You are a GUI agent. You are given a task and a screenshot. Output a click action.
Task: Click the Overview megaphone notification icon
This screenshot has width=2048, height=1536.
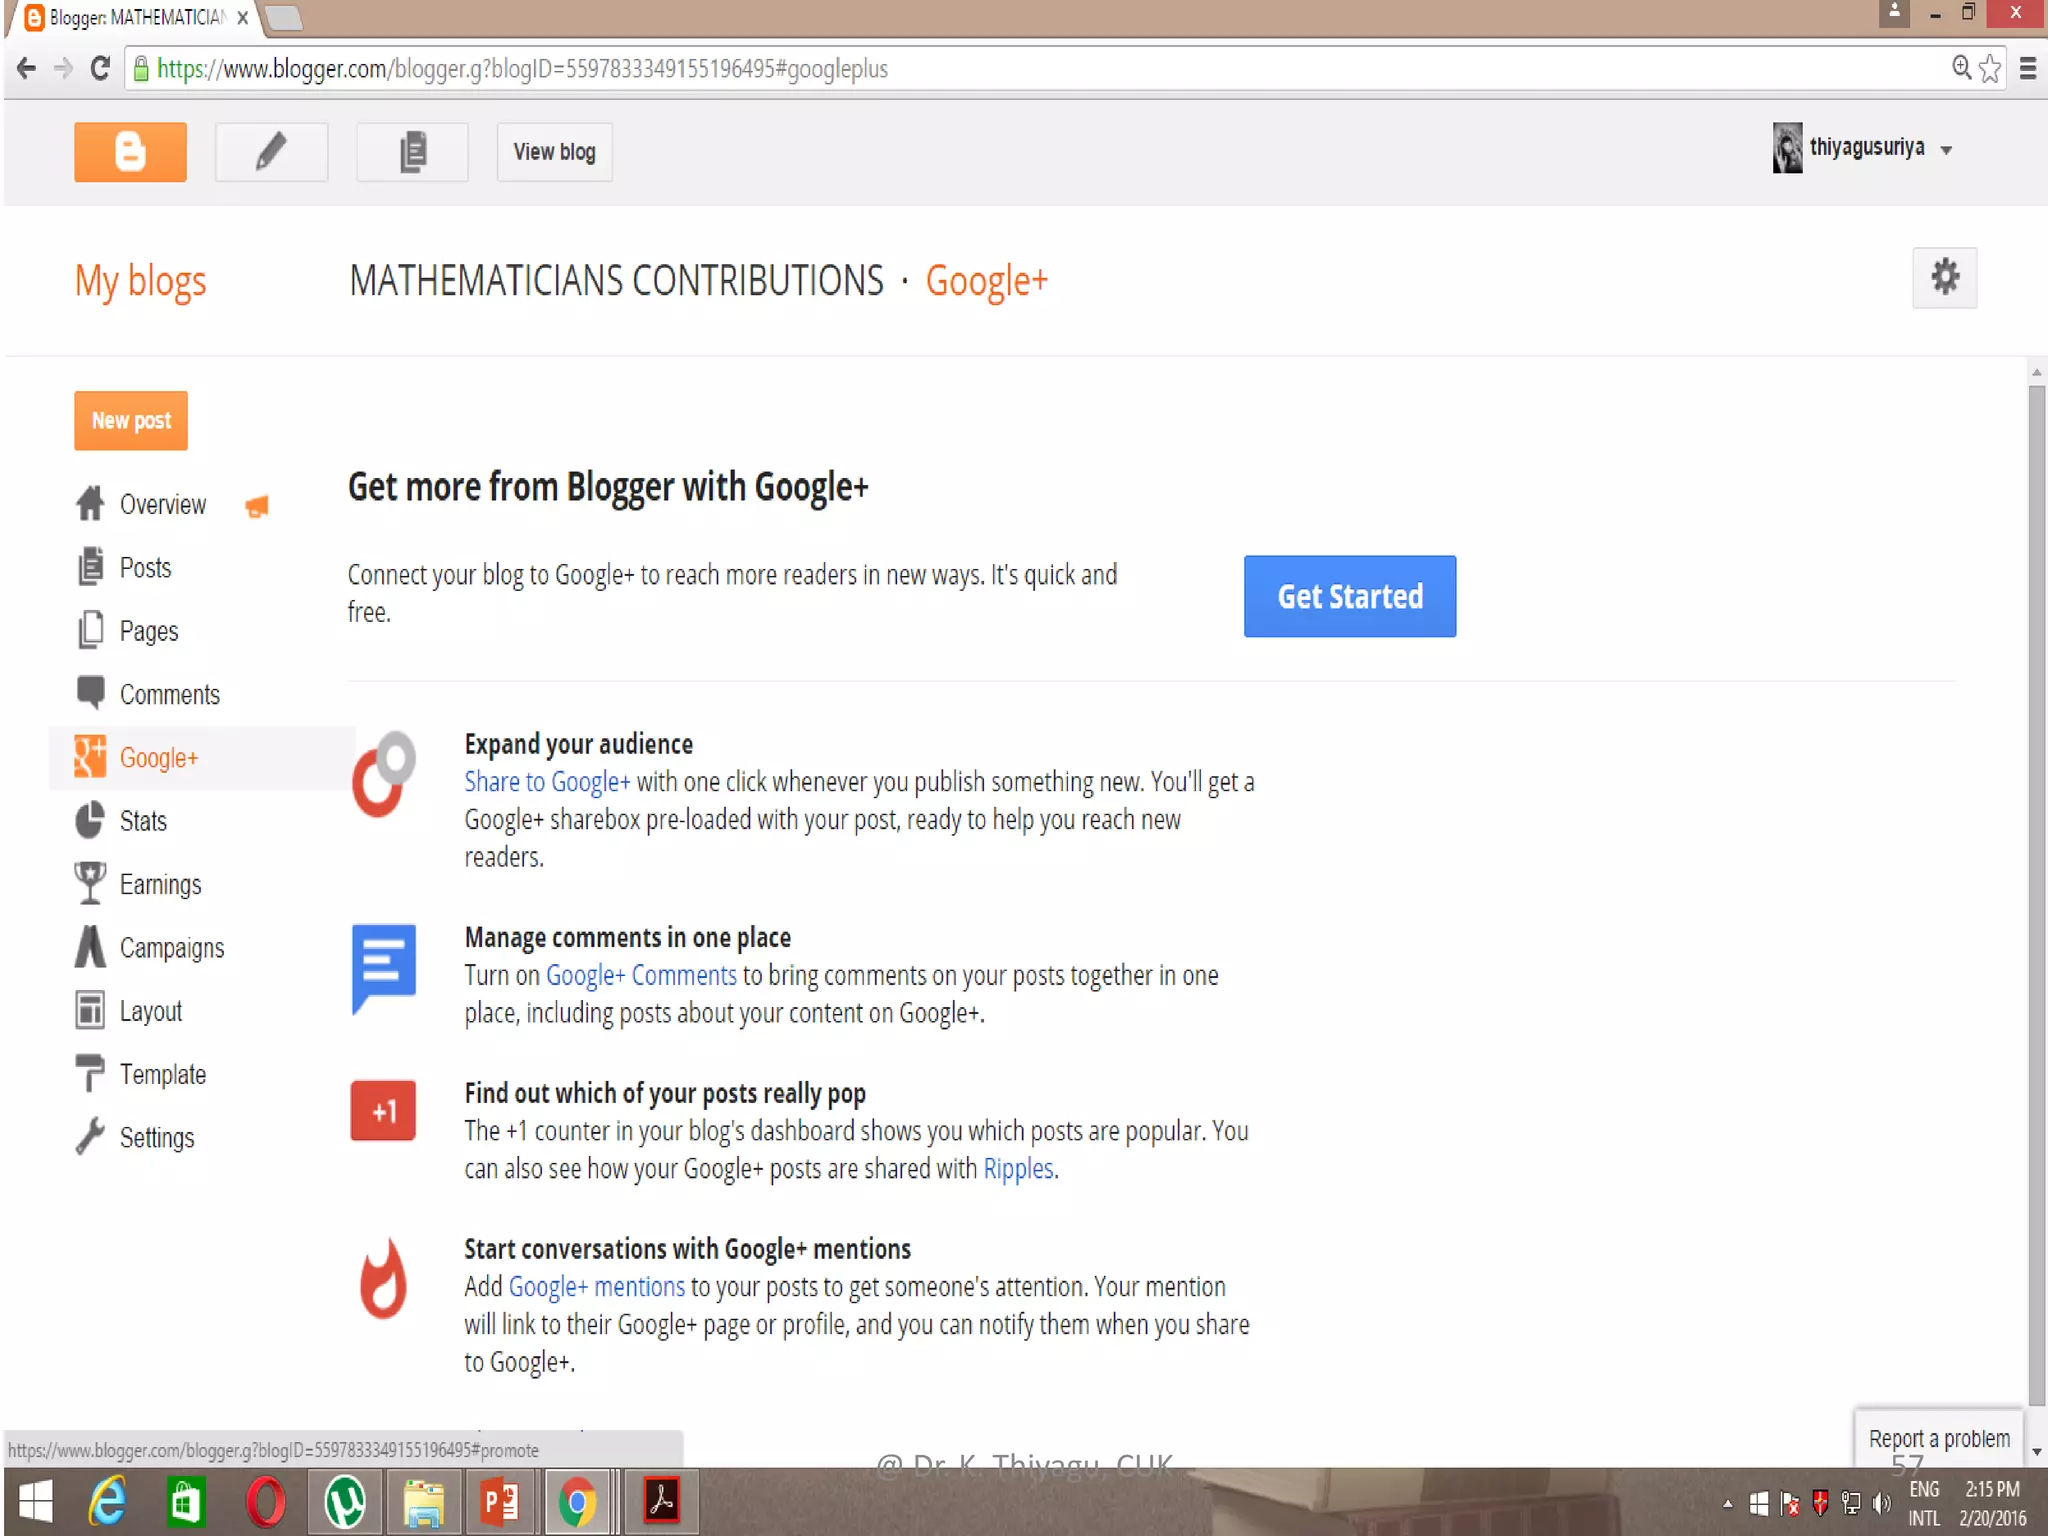tap(257, 507)
